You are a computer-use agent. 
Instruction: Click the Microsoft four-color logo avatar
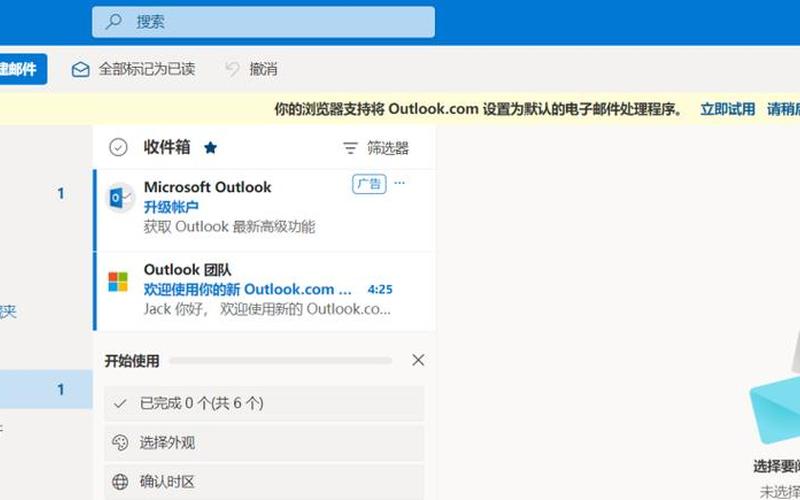click(x=118, y=282)
